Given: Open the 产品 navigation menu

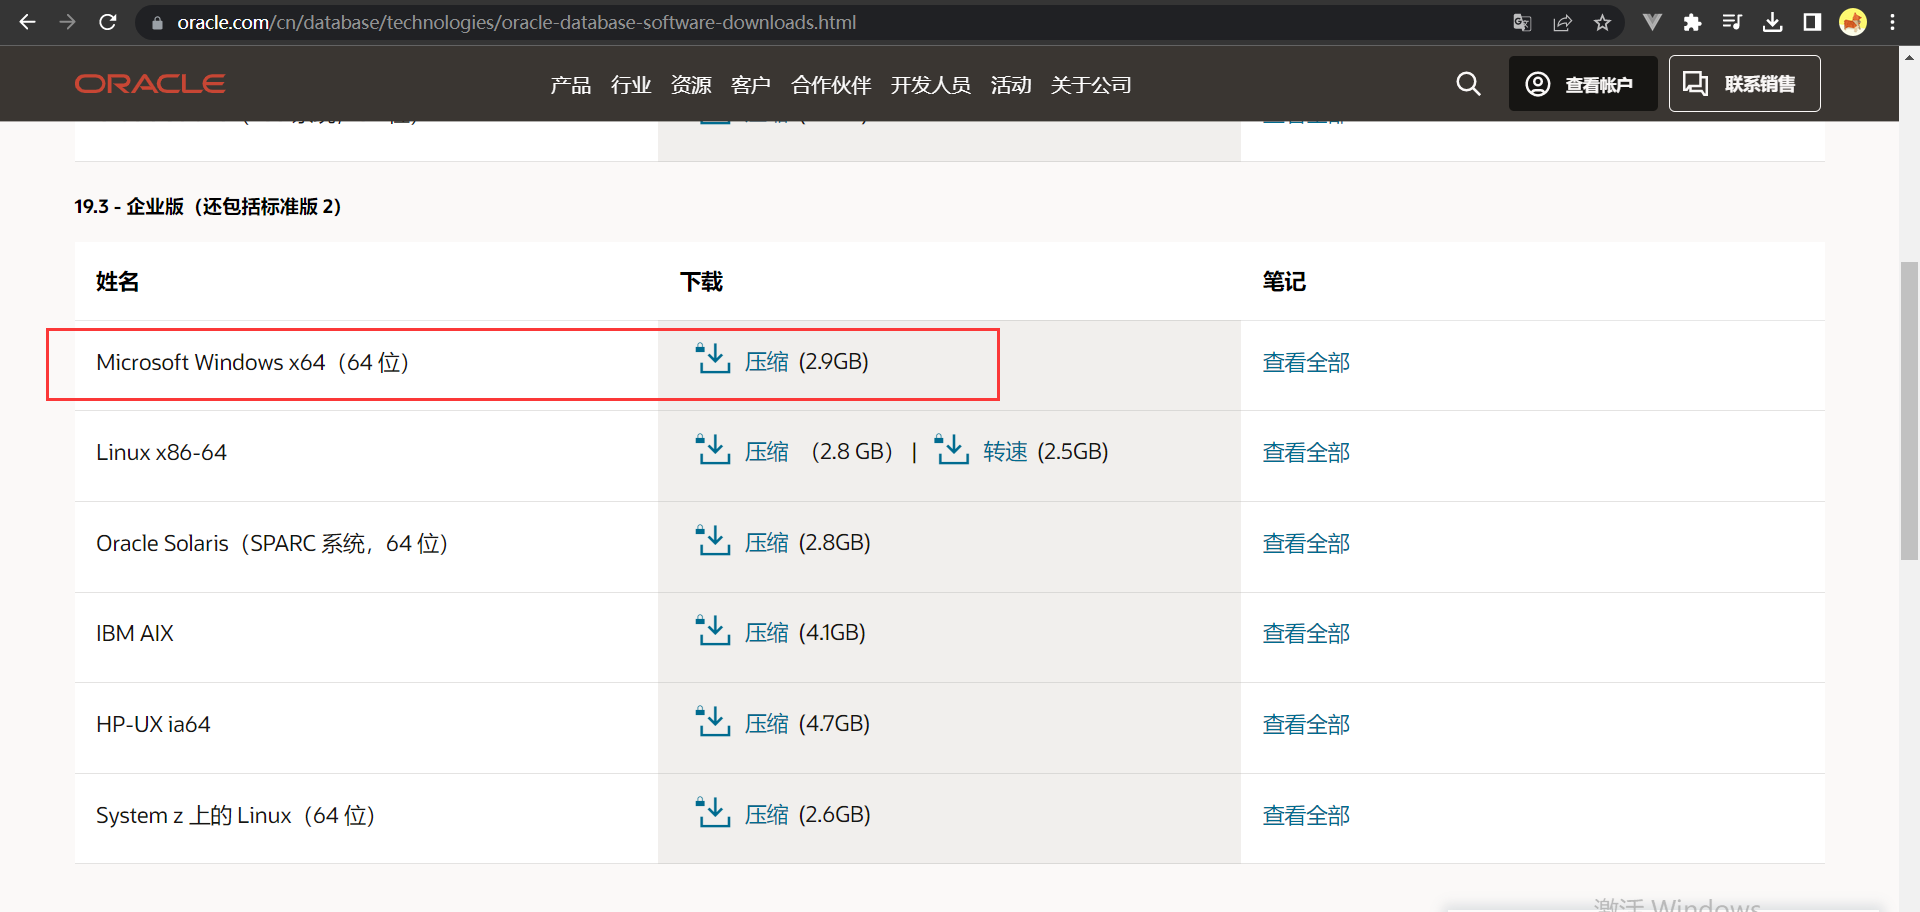Looking at the screenshot, I should (570, 85).
